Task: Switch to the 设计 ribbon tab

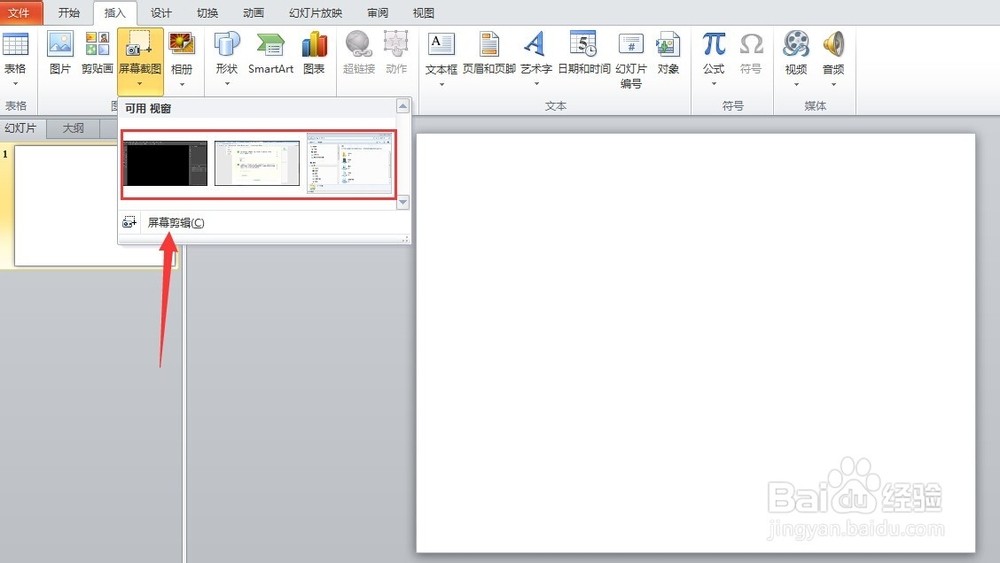Action: 161,13
